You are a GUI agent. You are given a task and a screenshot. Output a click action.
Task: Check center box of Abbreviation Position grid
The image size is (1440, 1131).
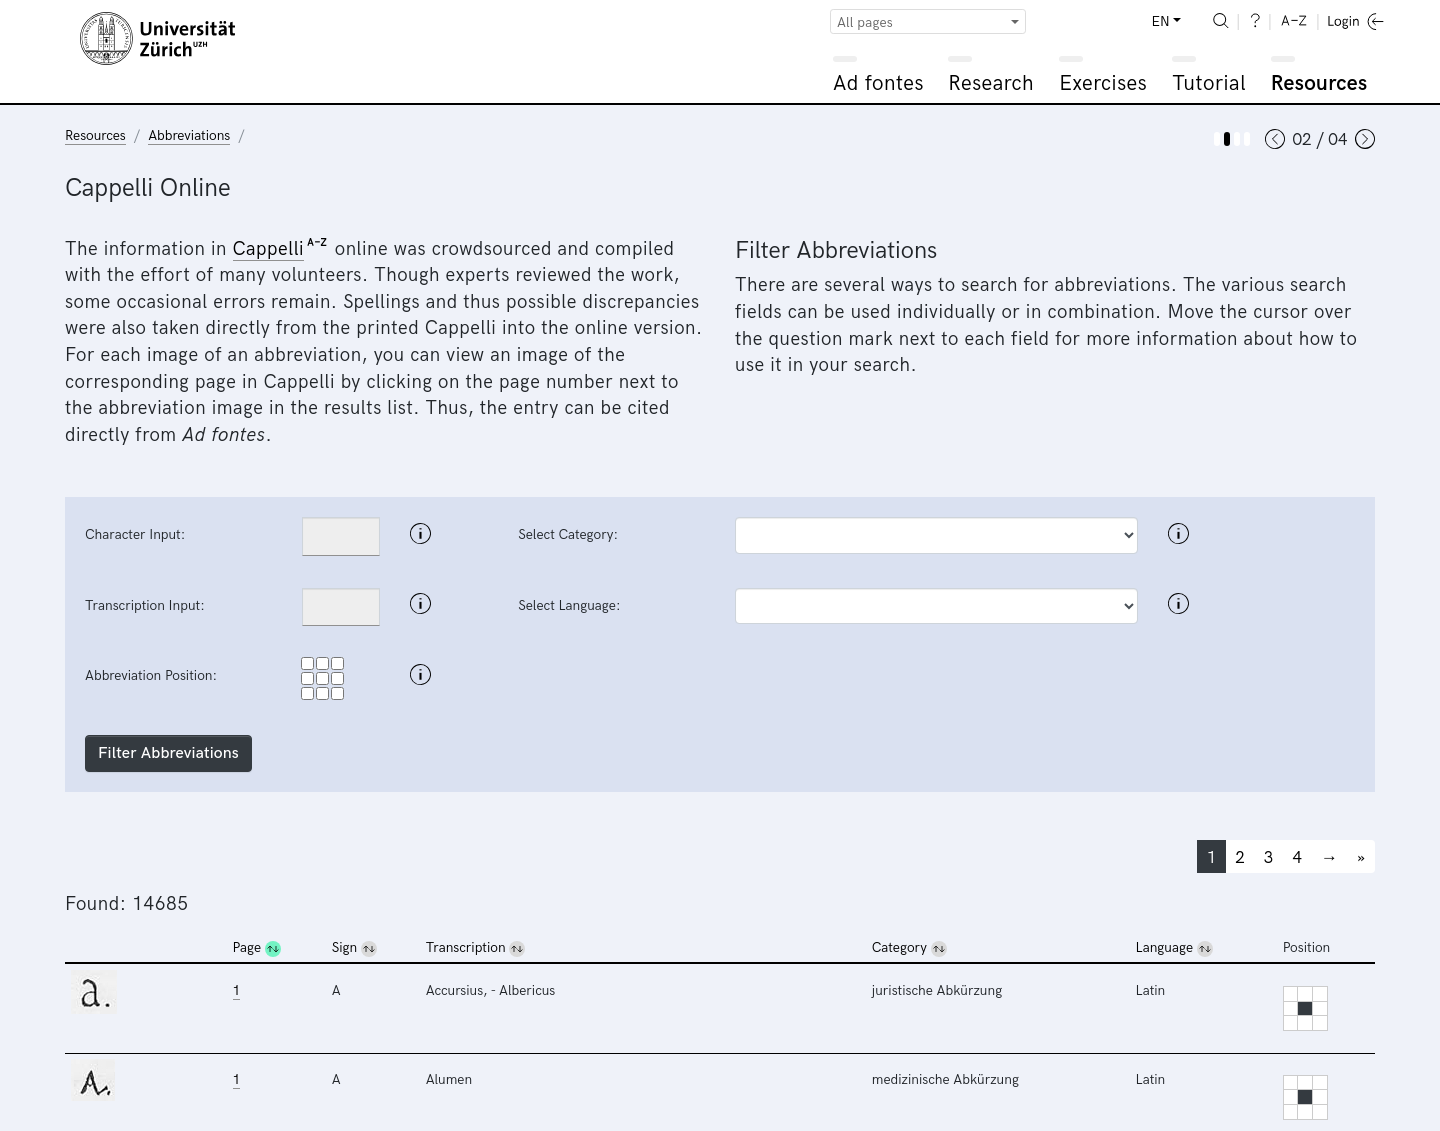tap(323, 679)
